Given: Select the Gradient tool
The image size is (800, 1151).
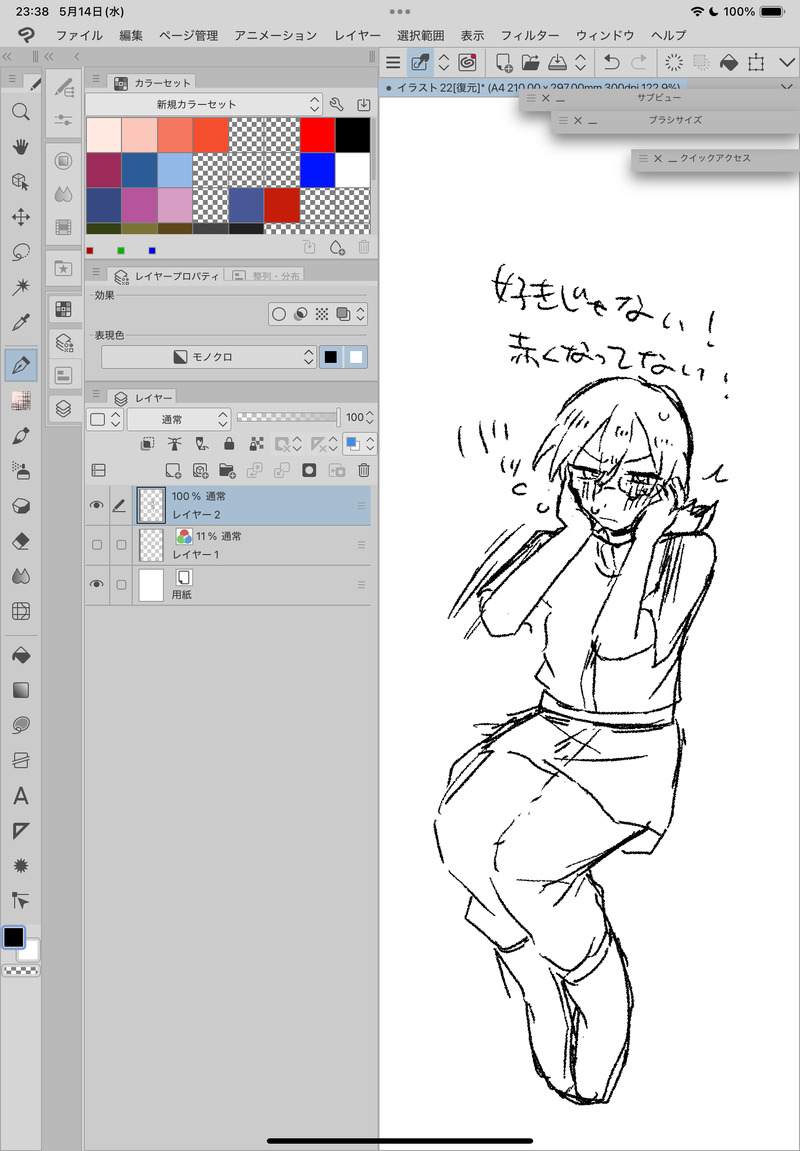Looking at the screenshot, I should click(x=21, y=690).
